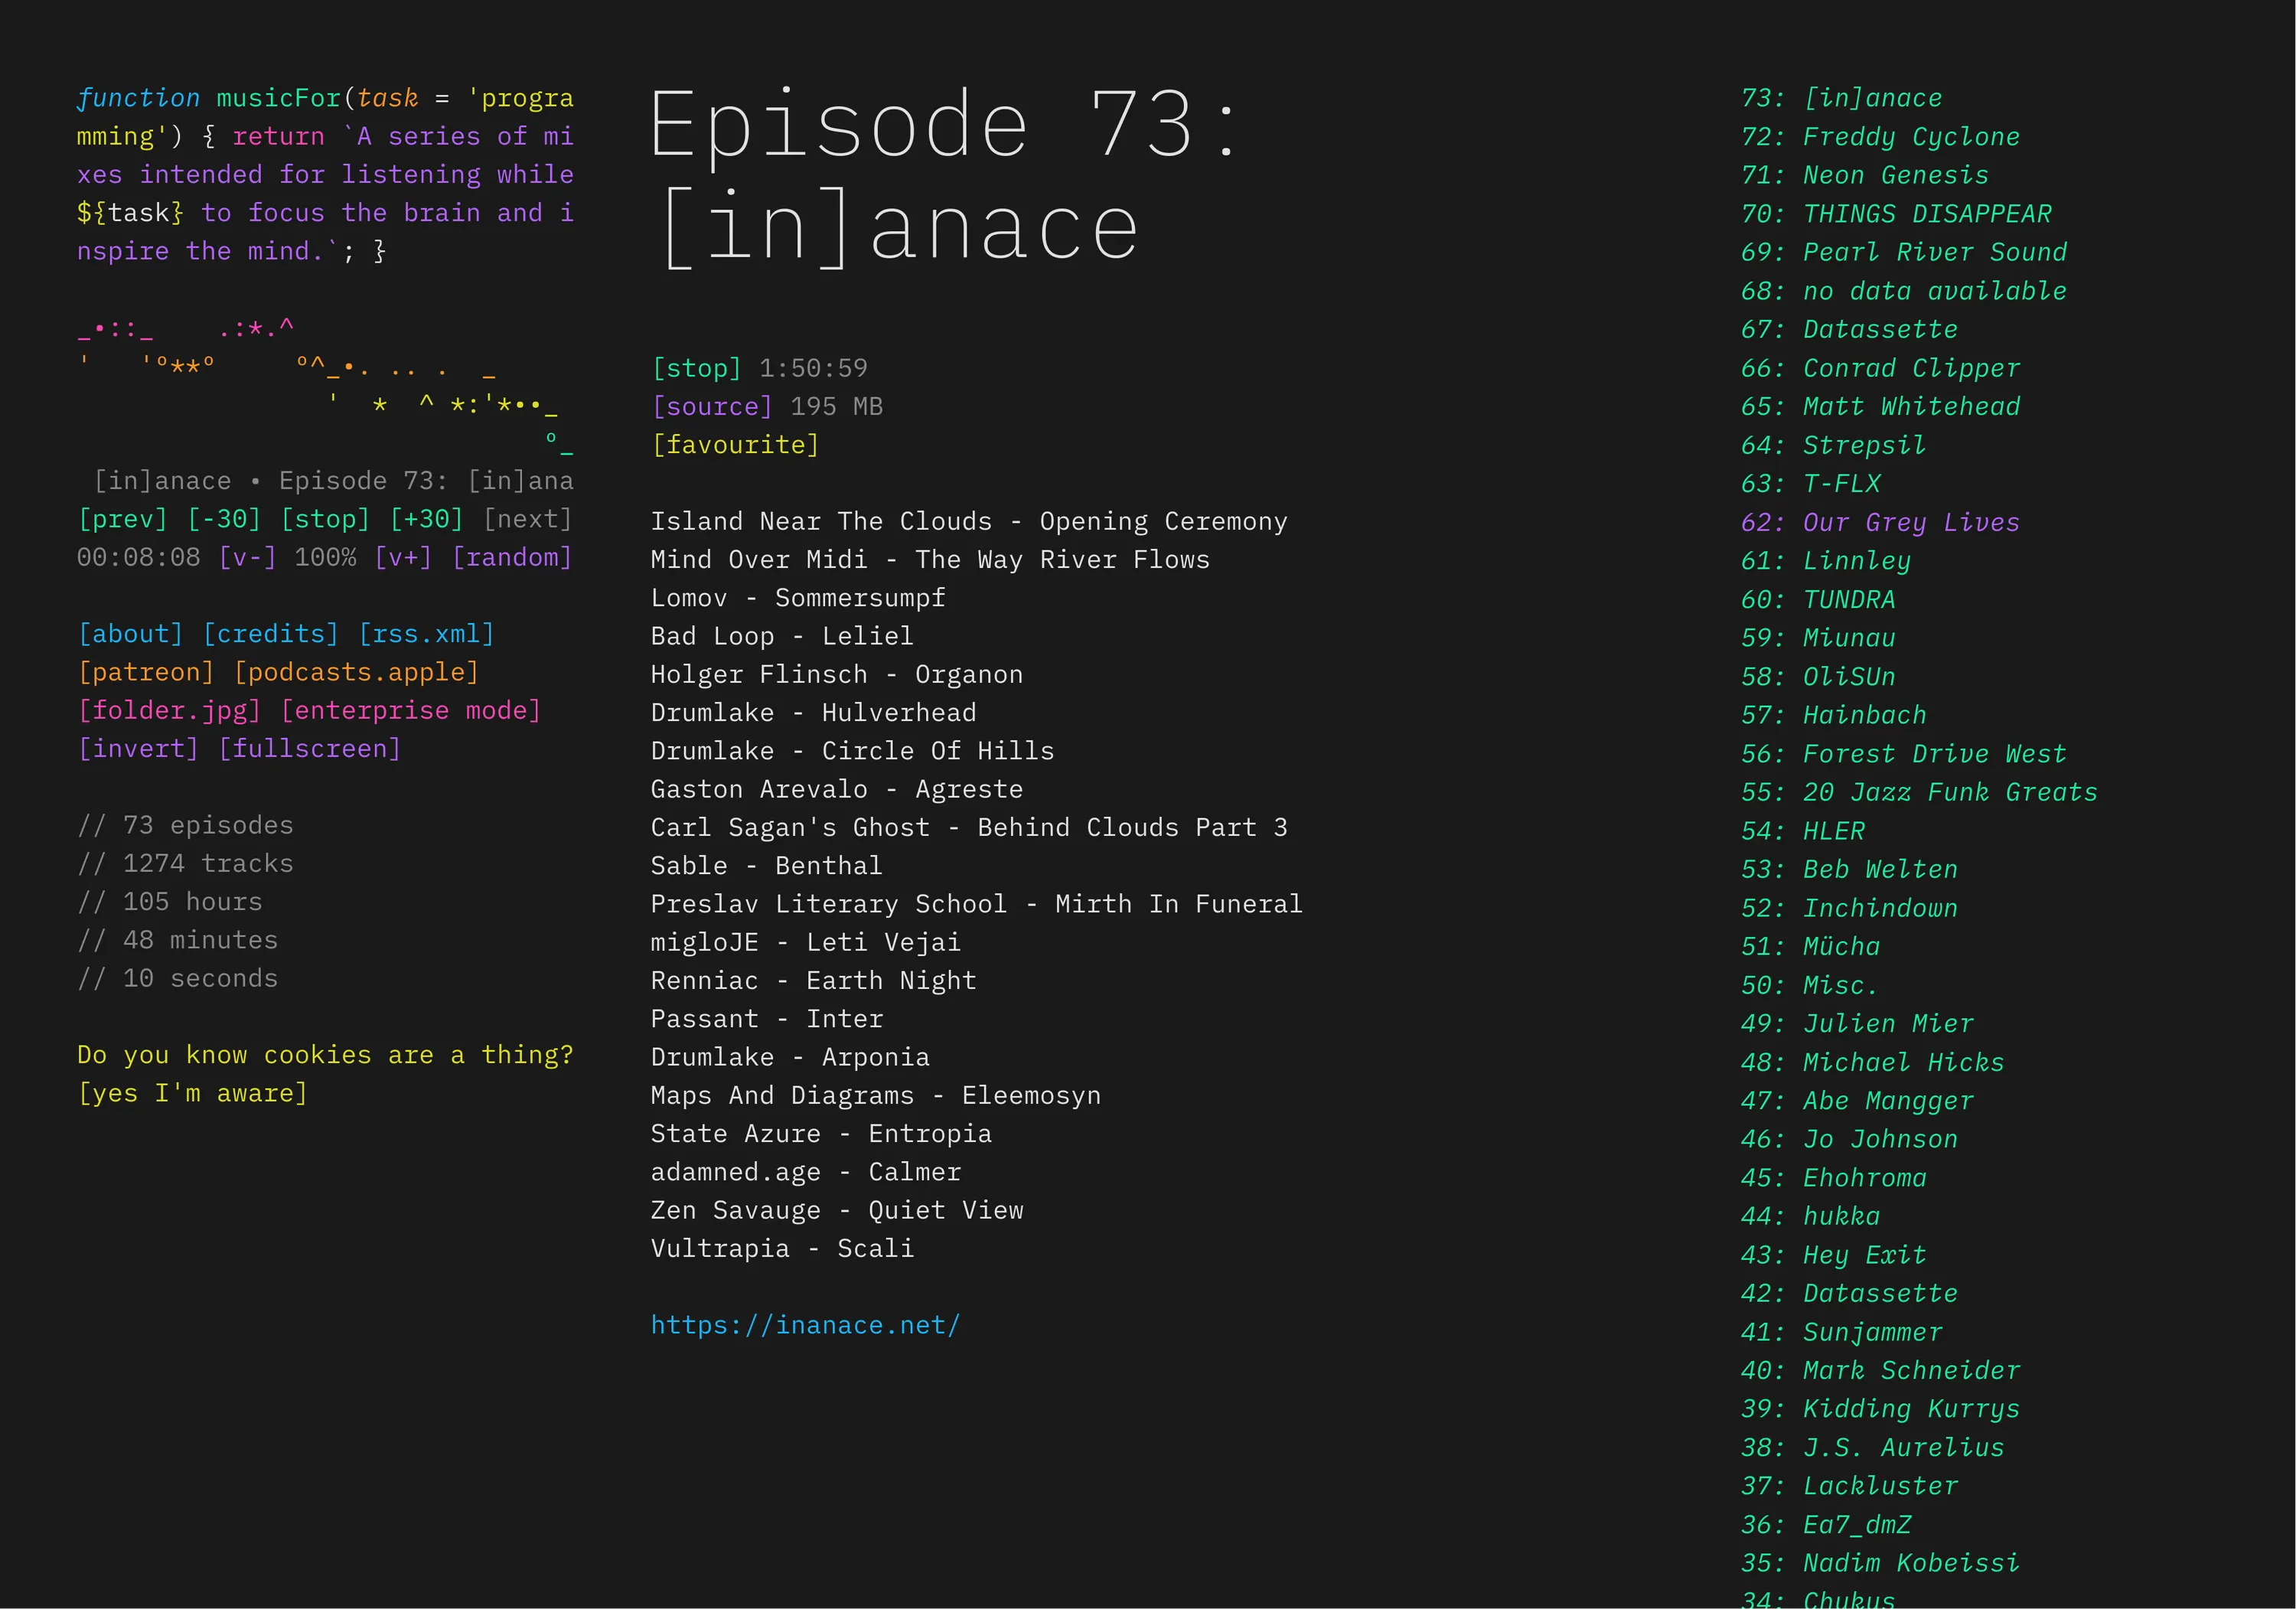Skip forward 30 seconds with [+30]
Screen dimensions: 2296x1609
tap(427, 519)
